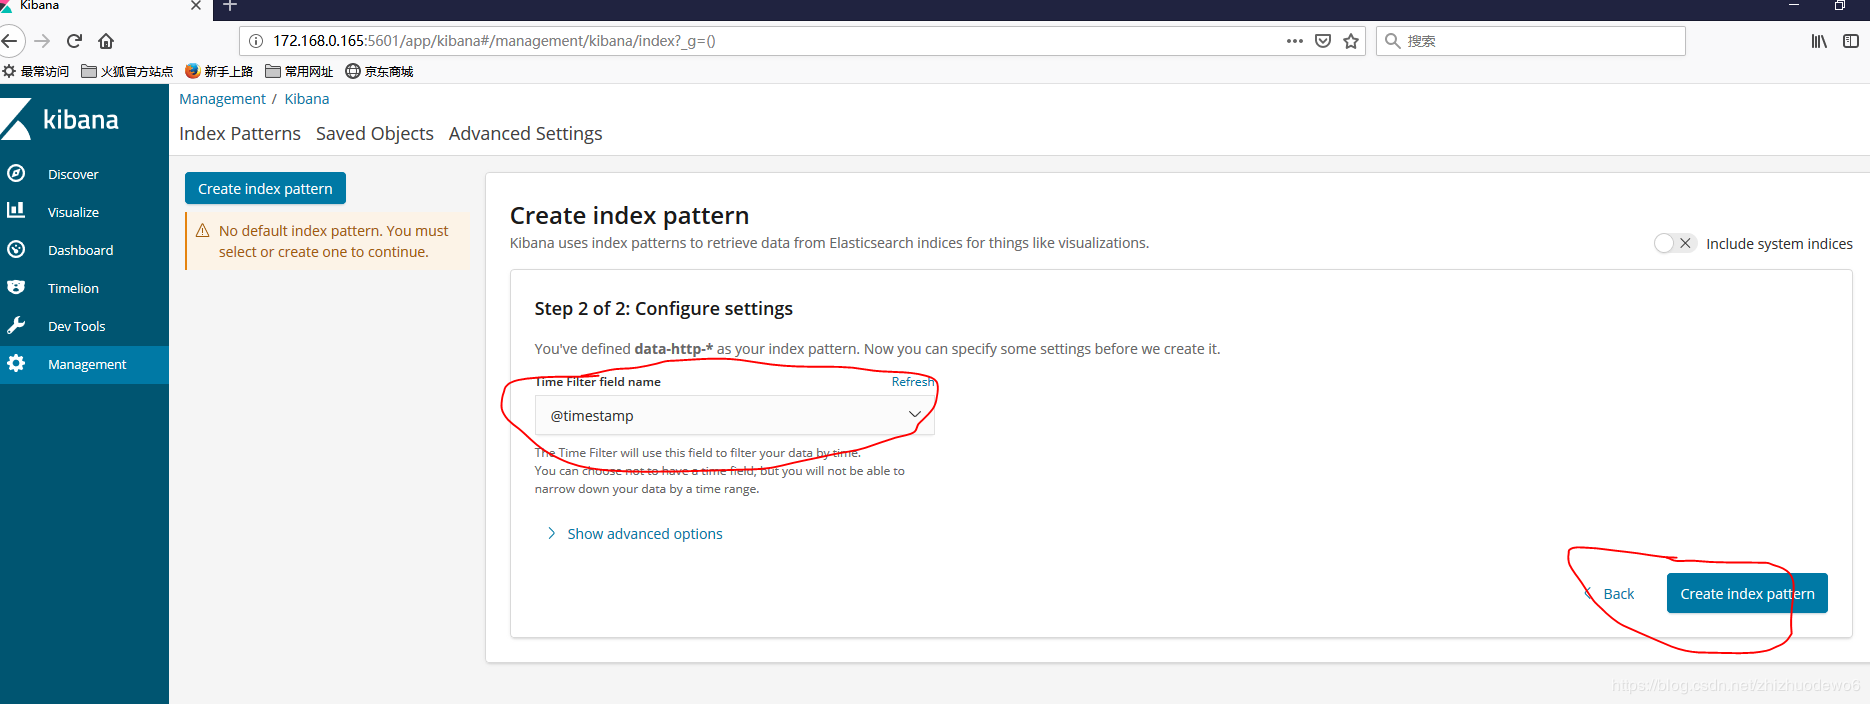Open the Time Filter field name dropdown
Screen dimensions: 1870x704
pos(735,415)
